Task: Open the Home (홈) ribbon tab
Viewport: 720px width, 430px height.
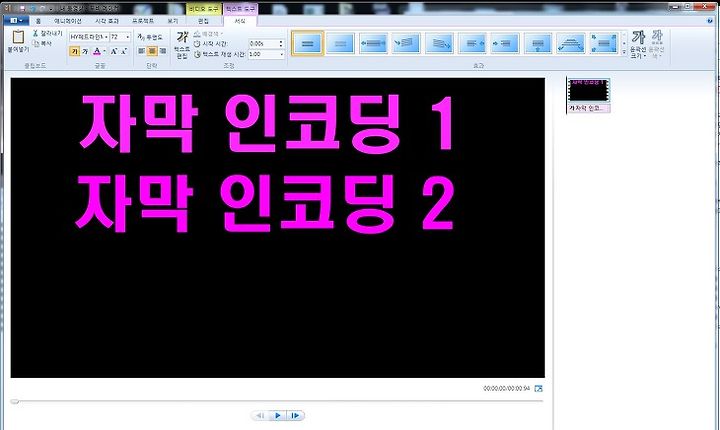Action: (x=38, y=21)
